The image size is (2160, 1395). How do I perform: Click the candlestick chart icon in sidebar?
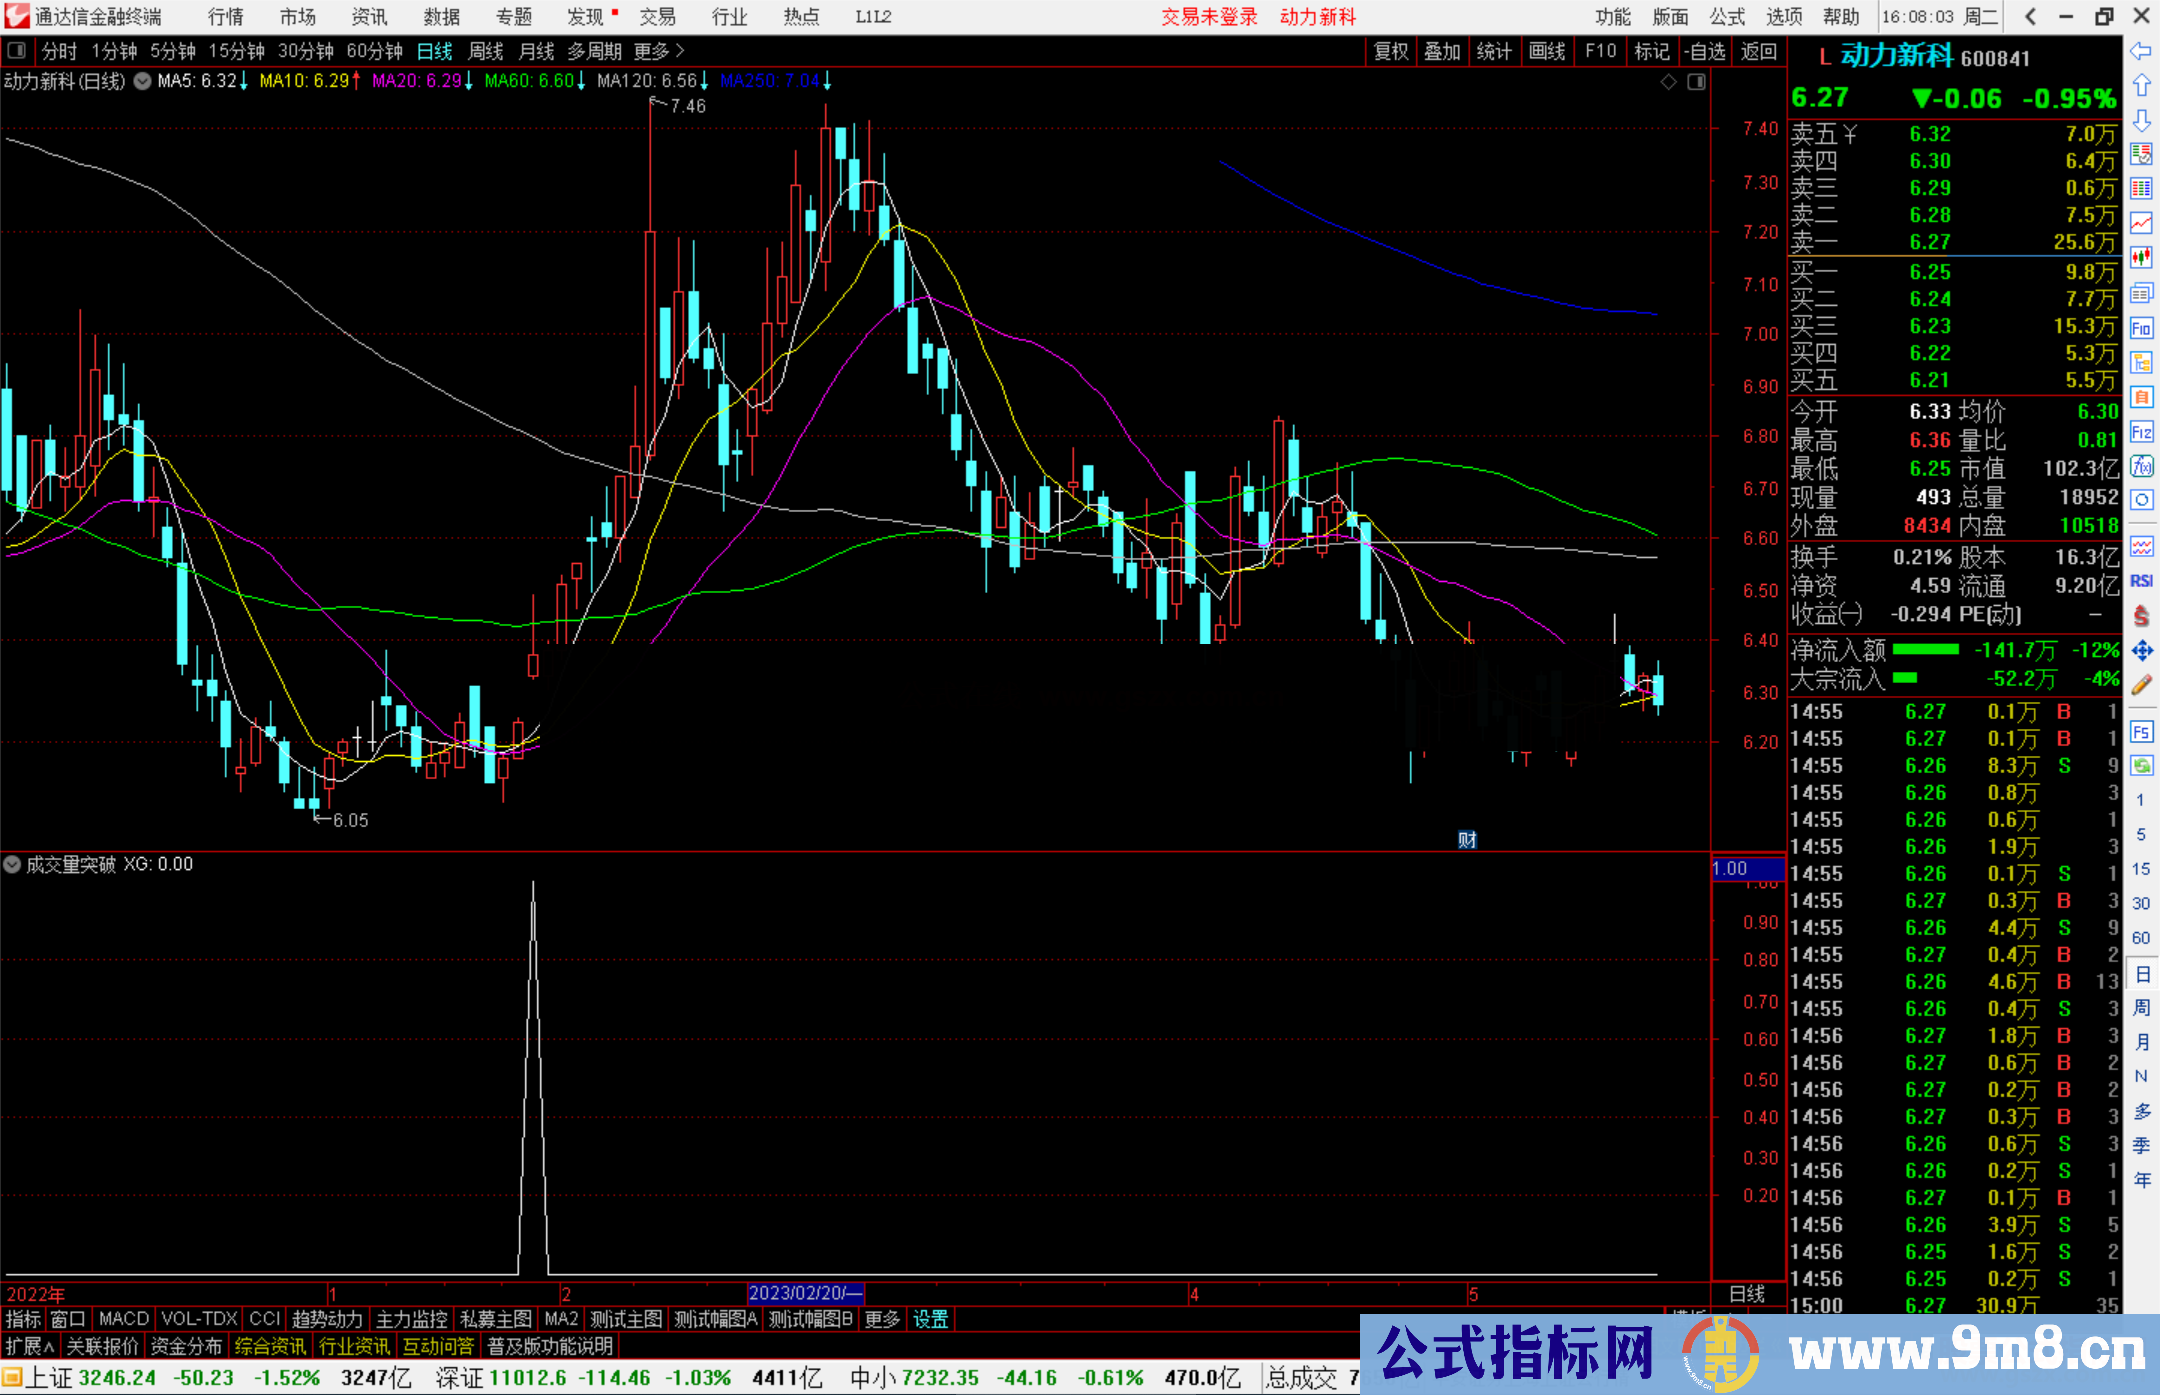2141,258
